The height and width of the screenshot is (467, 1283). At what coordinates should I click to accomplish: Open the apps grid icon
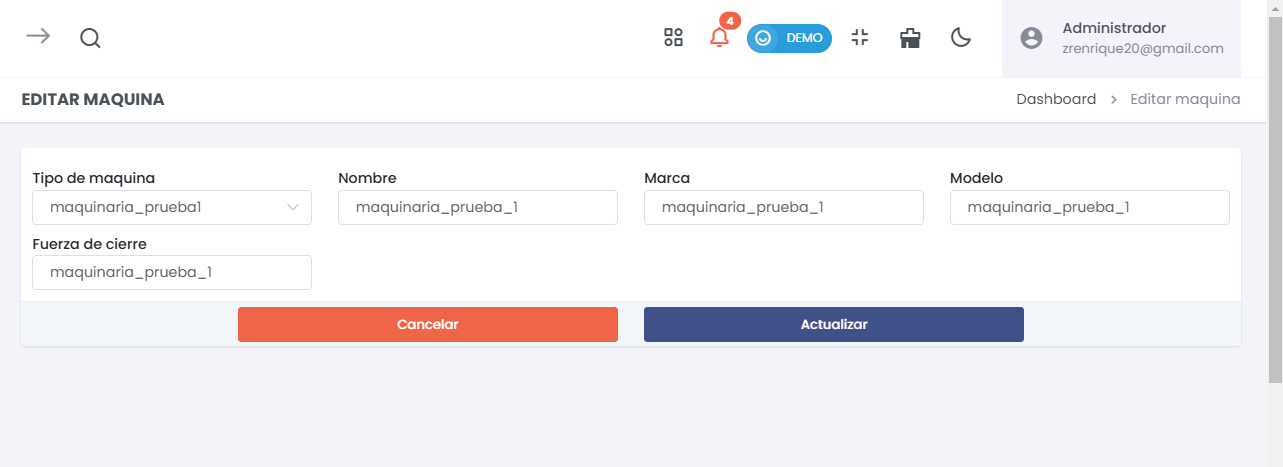(673, 38)
